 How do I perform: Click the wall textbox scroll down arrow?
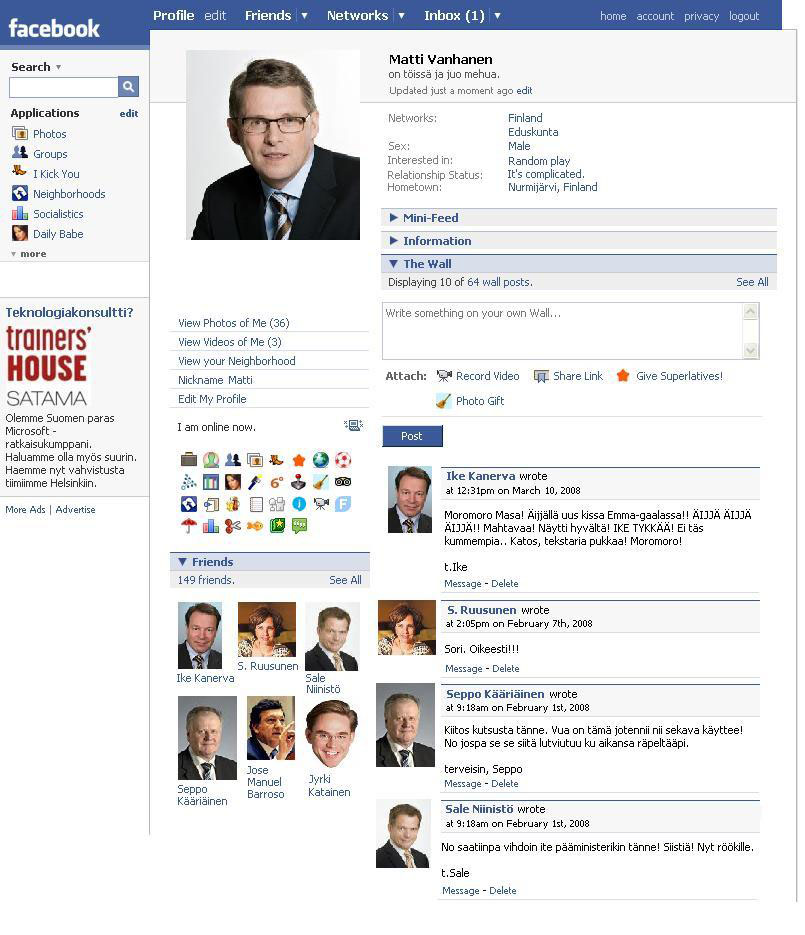click(x=751, y=351)
